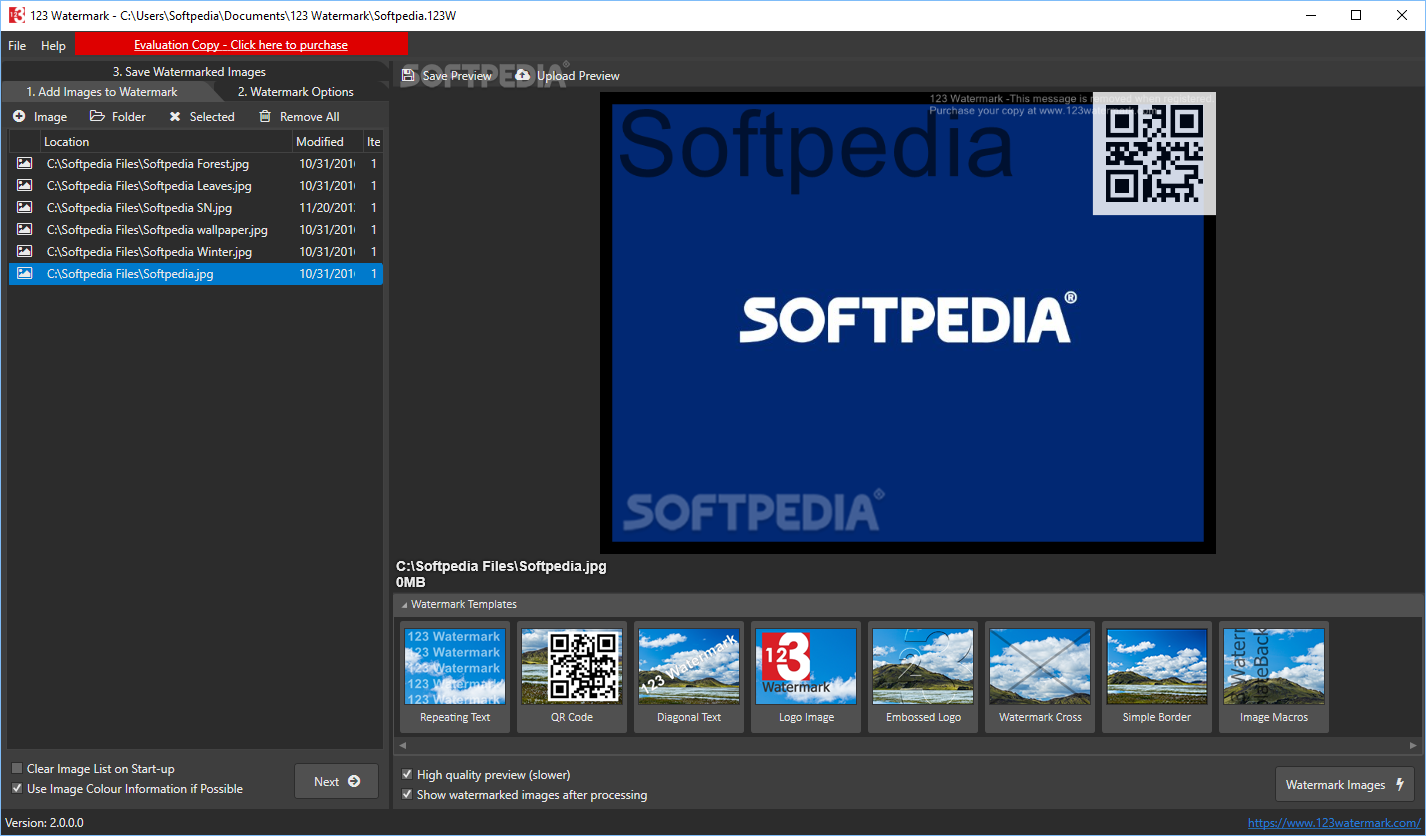
Task: Switch to 1. Add Images to Watermark tab
Action: 102,92
